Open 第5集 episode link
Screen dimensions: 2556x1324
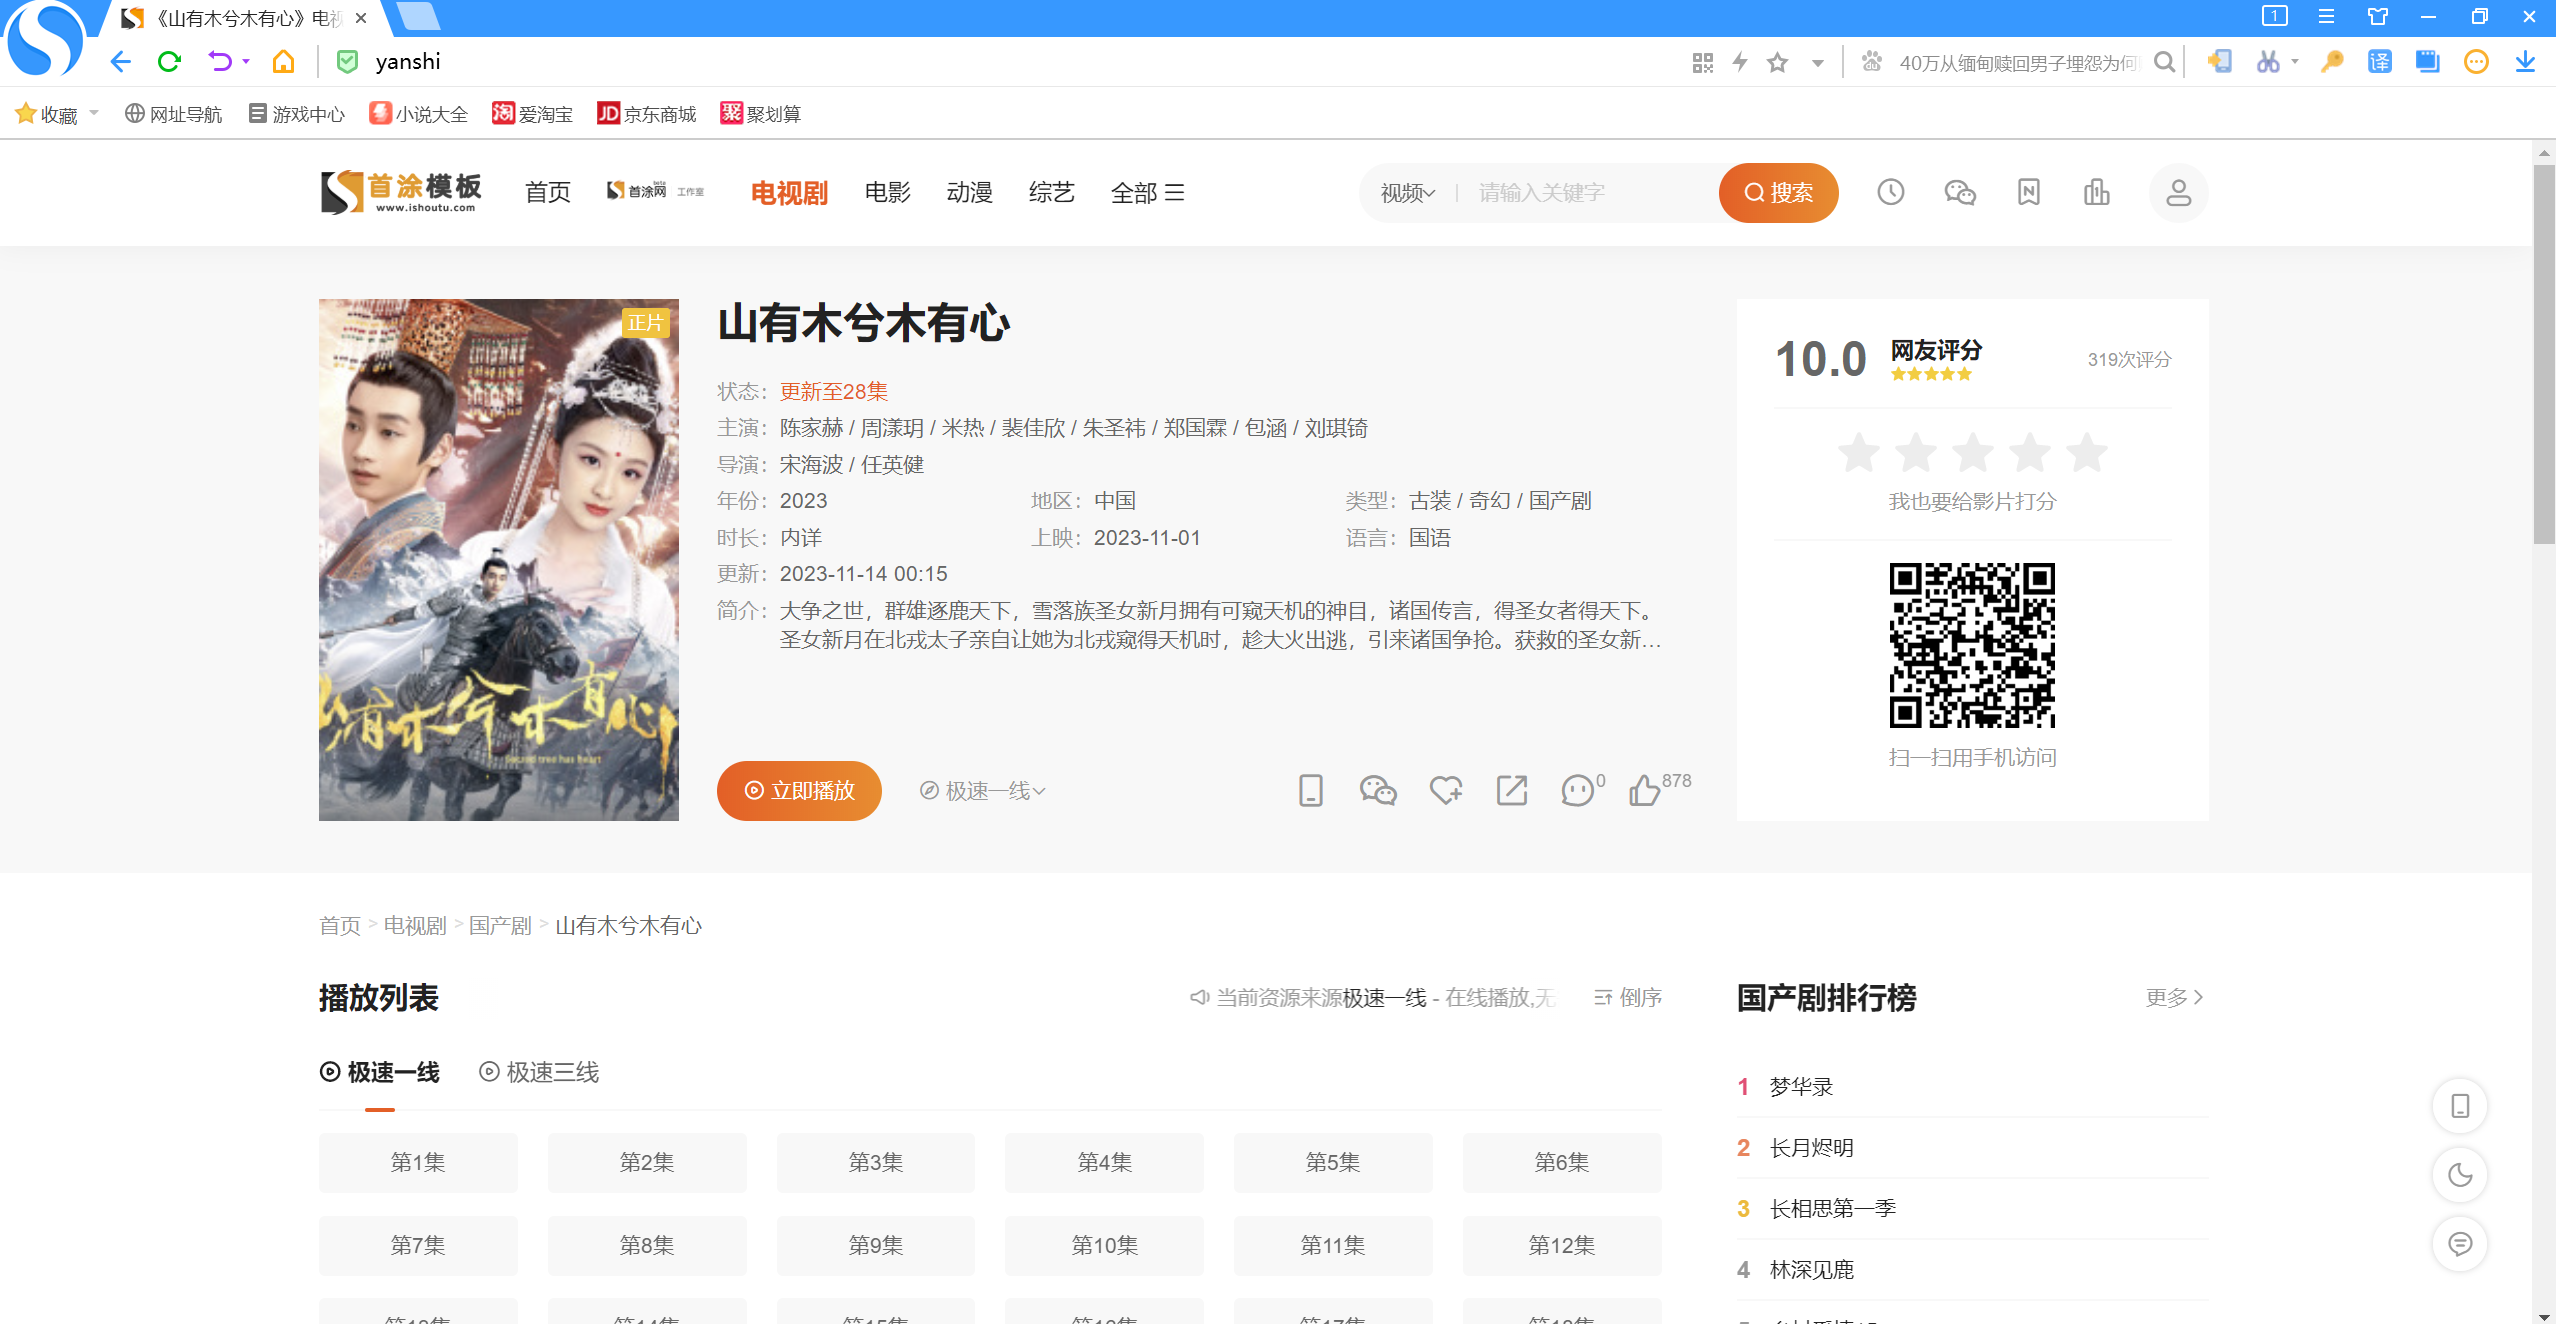coord(1332,1162)
